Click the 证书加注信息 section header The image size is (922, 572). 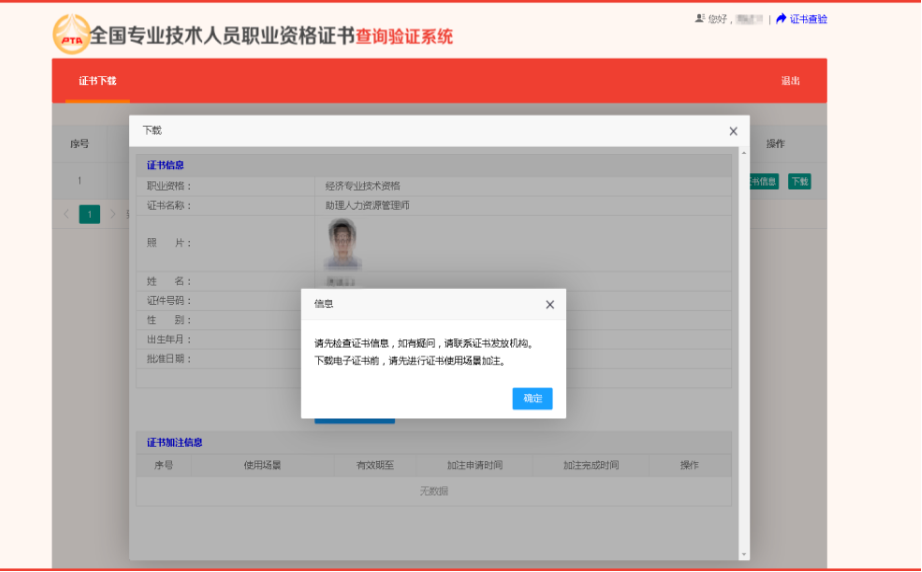(175, 442)
